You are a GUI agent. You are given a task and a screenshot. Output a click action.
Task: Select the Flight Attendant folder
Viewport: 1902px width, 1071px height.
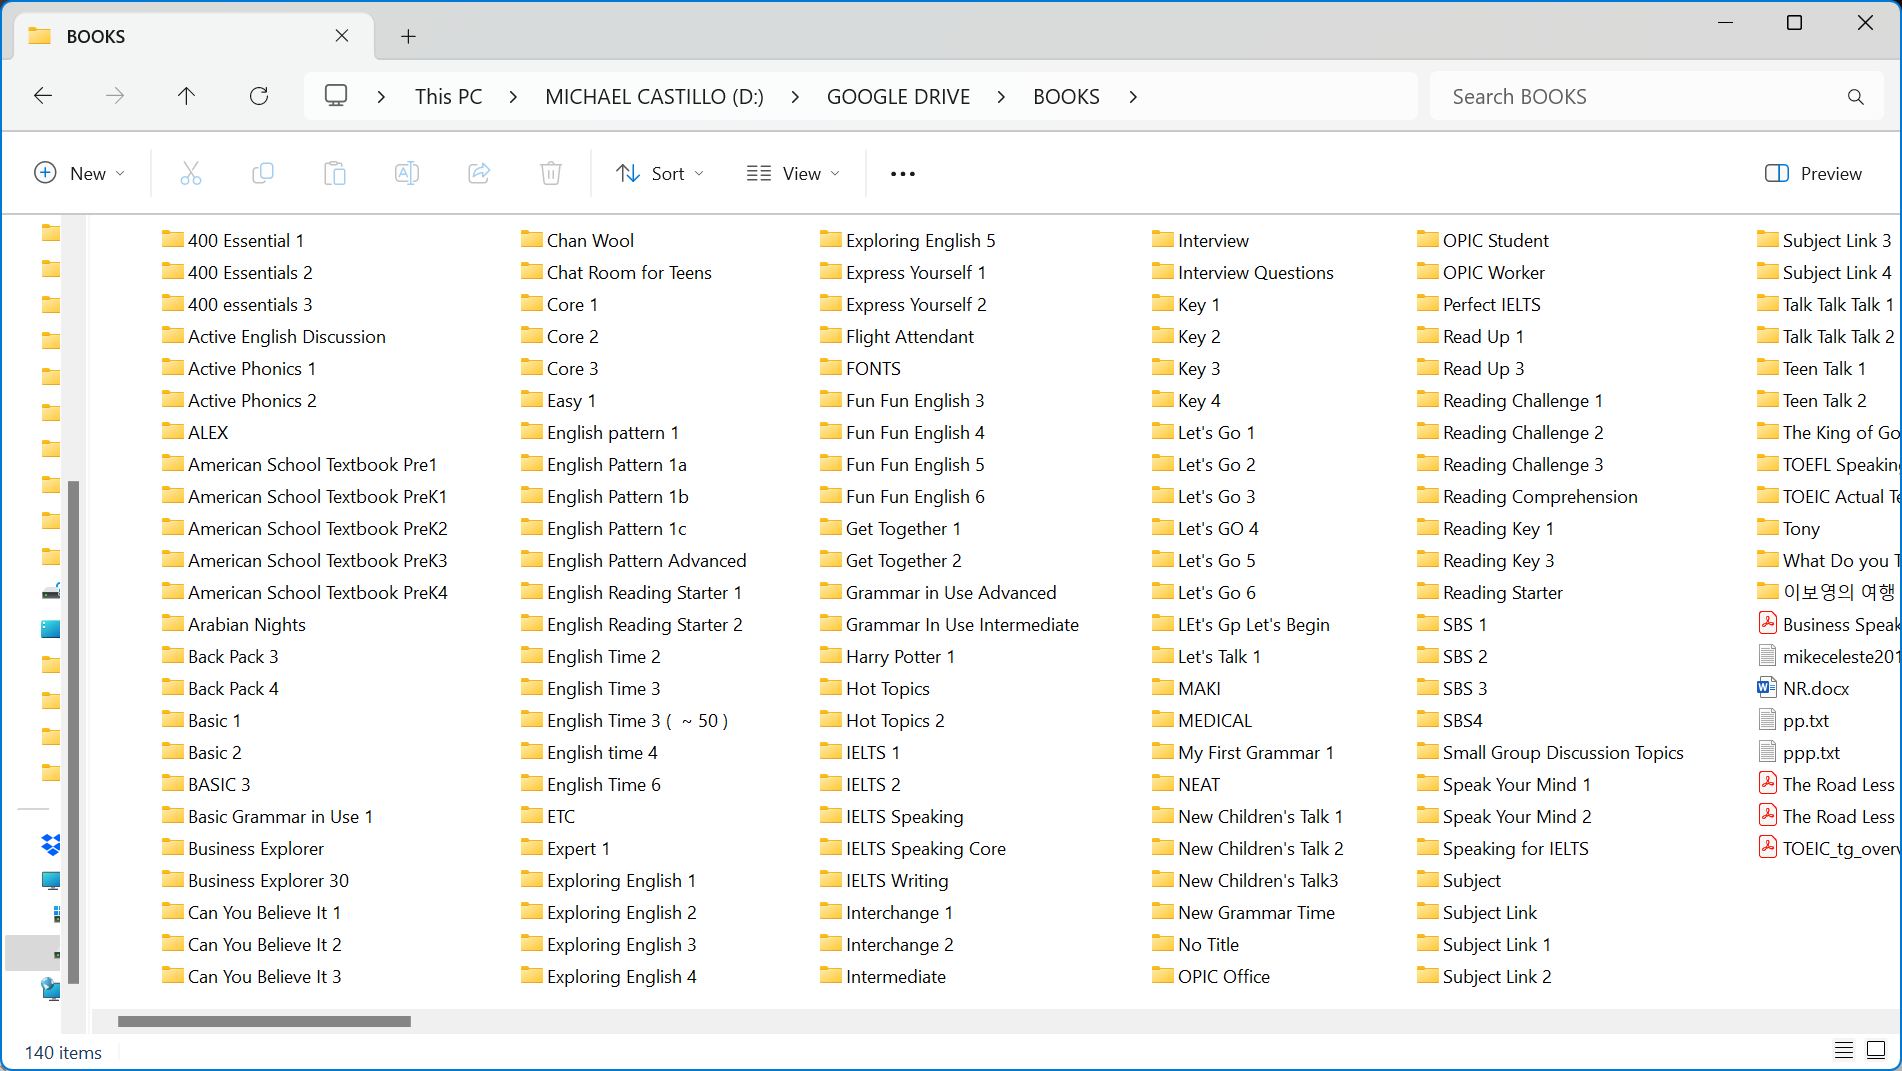(x=897, y=336)
